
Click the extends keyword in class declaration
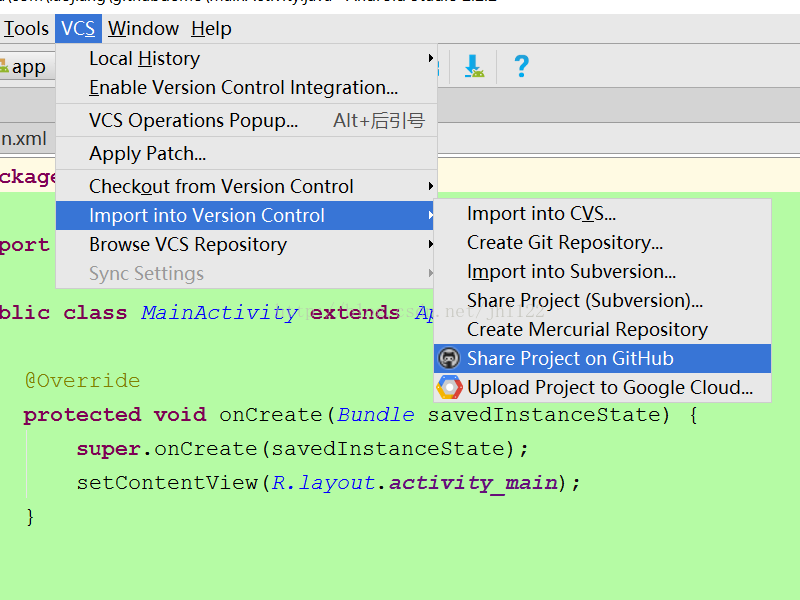coord(355,312)
